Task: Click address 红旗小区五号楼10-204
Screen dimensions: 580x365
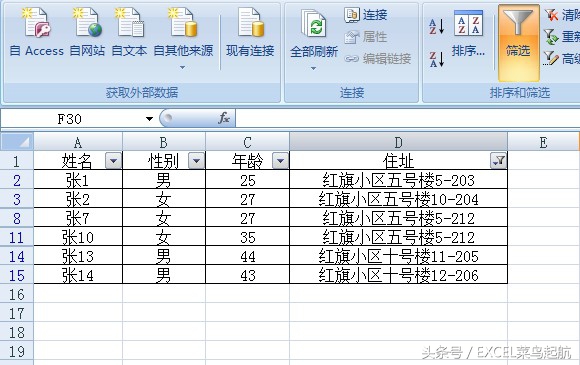Action: [x=398, y=199]
